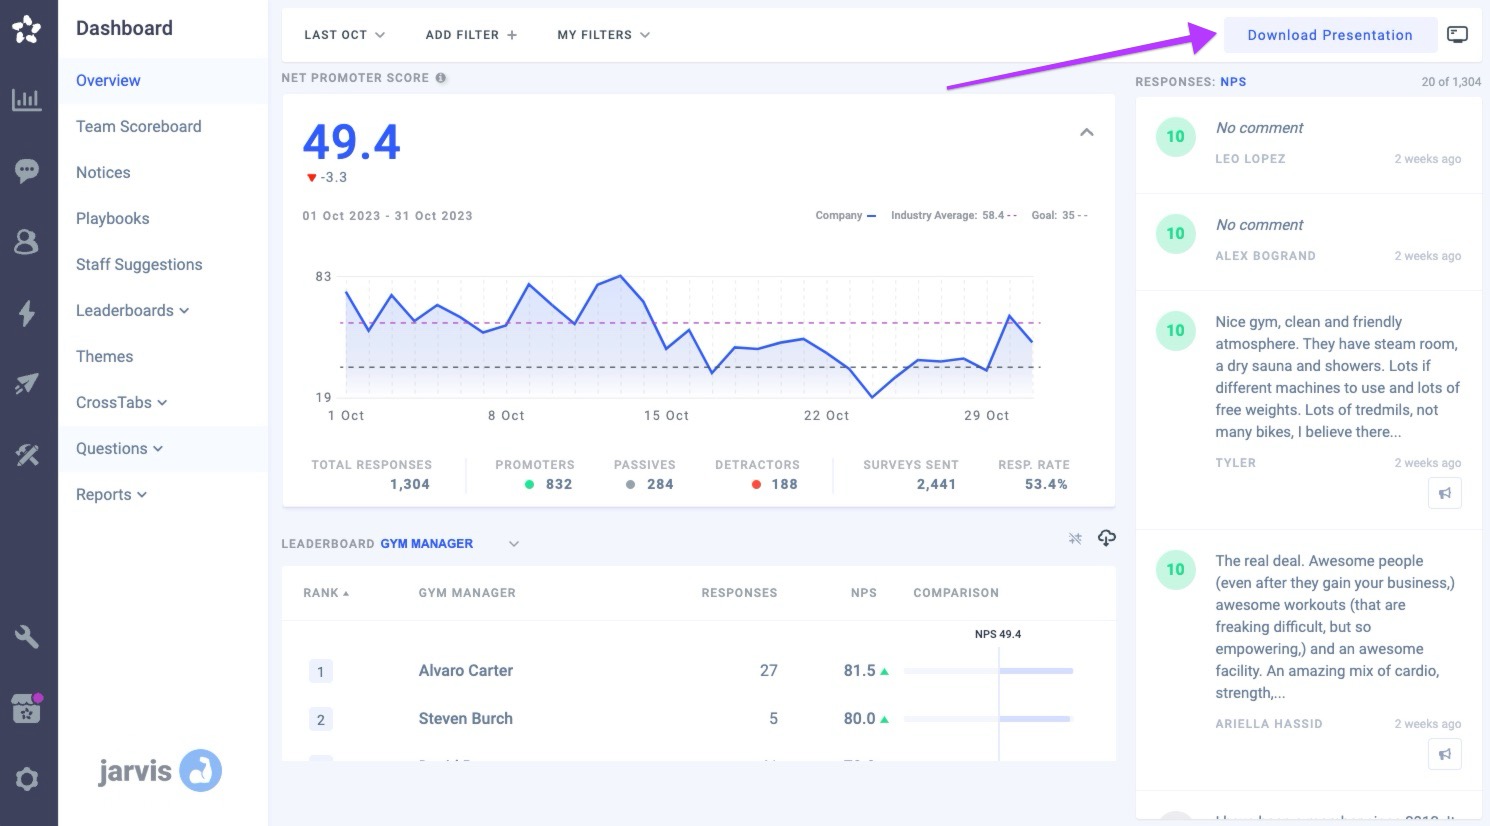Click the Download Presentation button
This screenshot has height=826, width=1490.
point(1329,35)
